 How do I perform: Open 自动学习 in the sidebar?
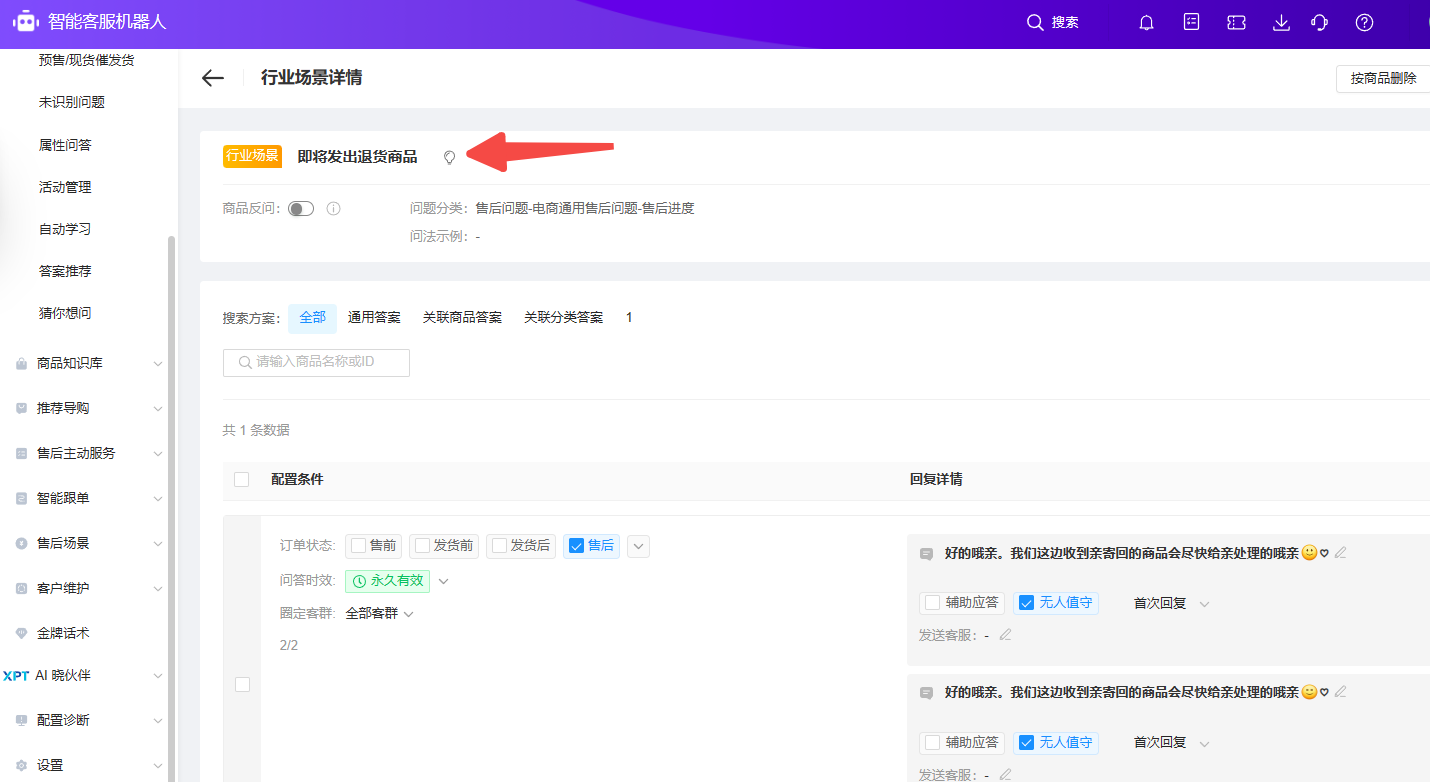[x=65, y=229]
